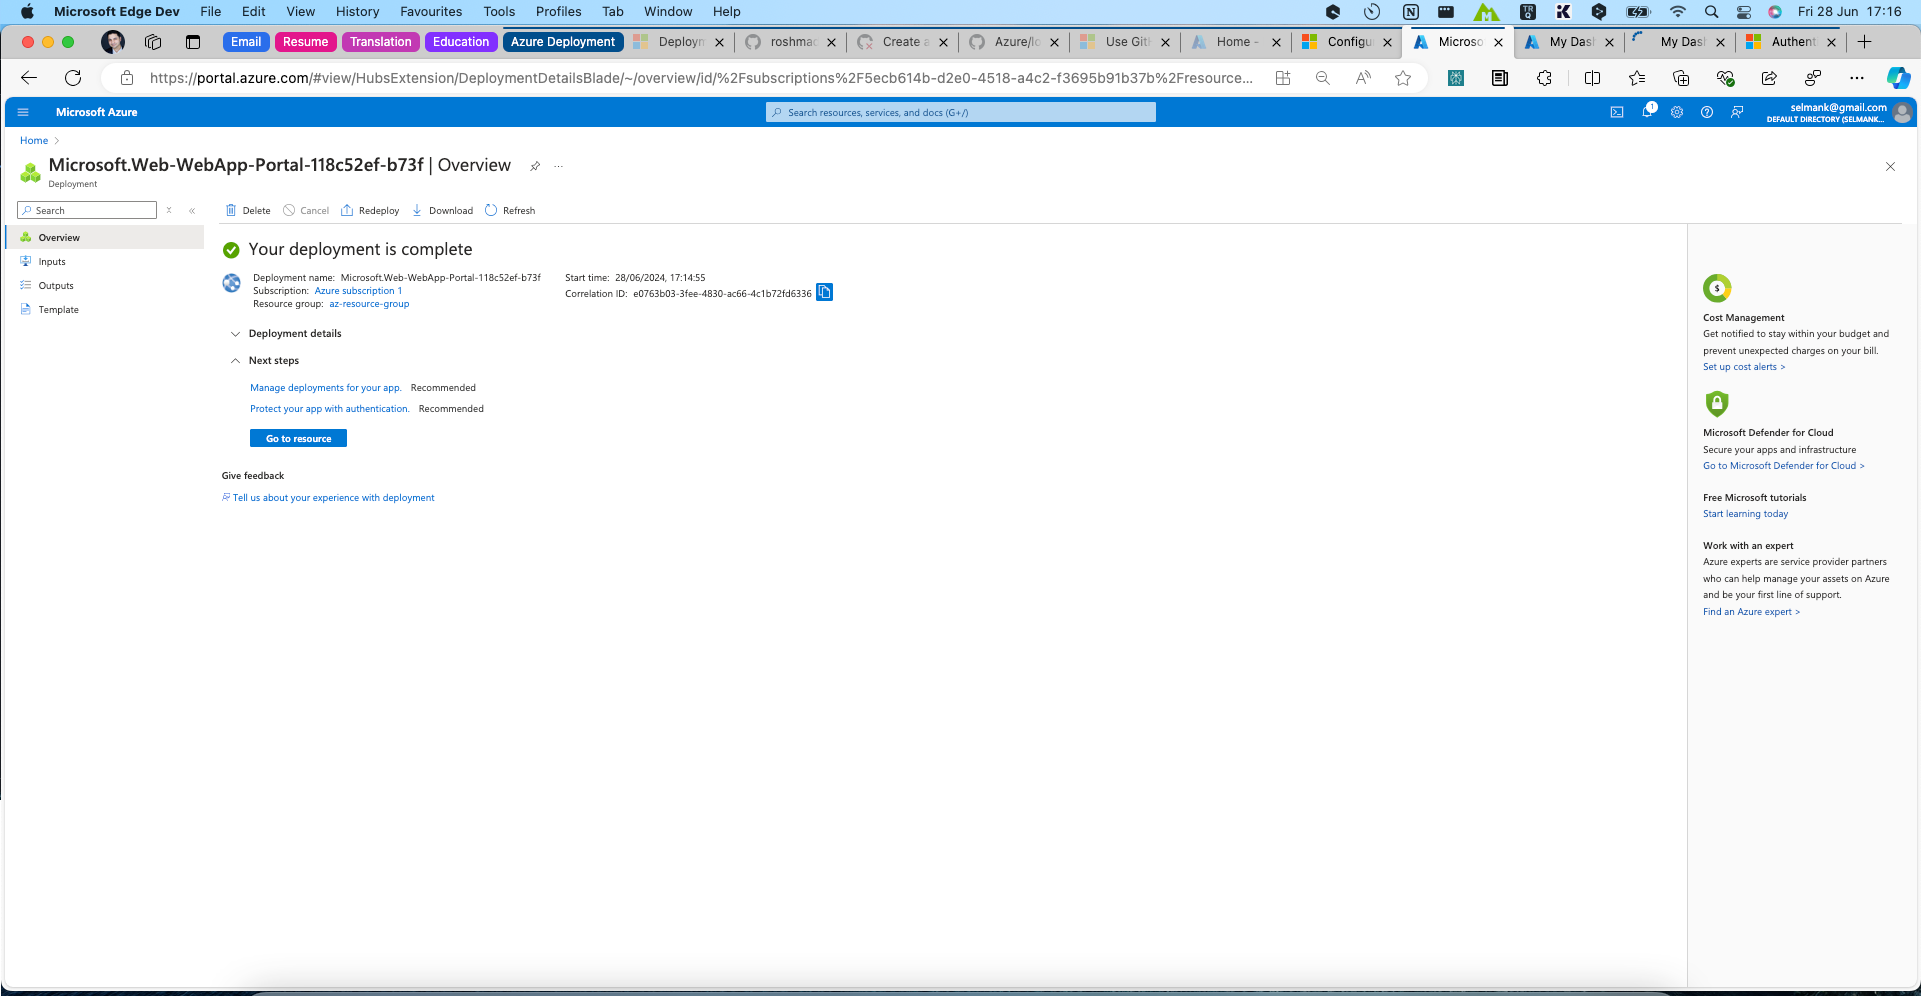The image size is (1921, 996).
Task: Open Azure portal settings gear
Action: point(1677,112)
